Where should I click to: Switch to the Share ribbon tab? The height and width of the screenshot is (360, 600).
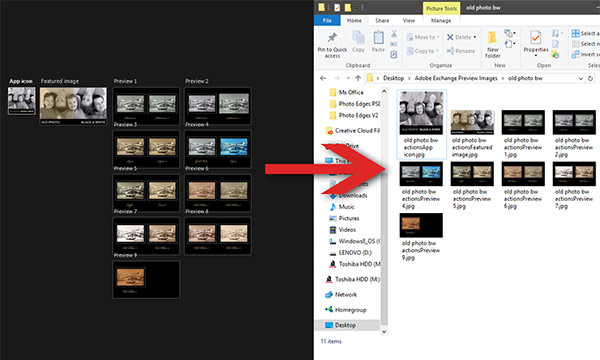pos(382,20)
